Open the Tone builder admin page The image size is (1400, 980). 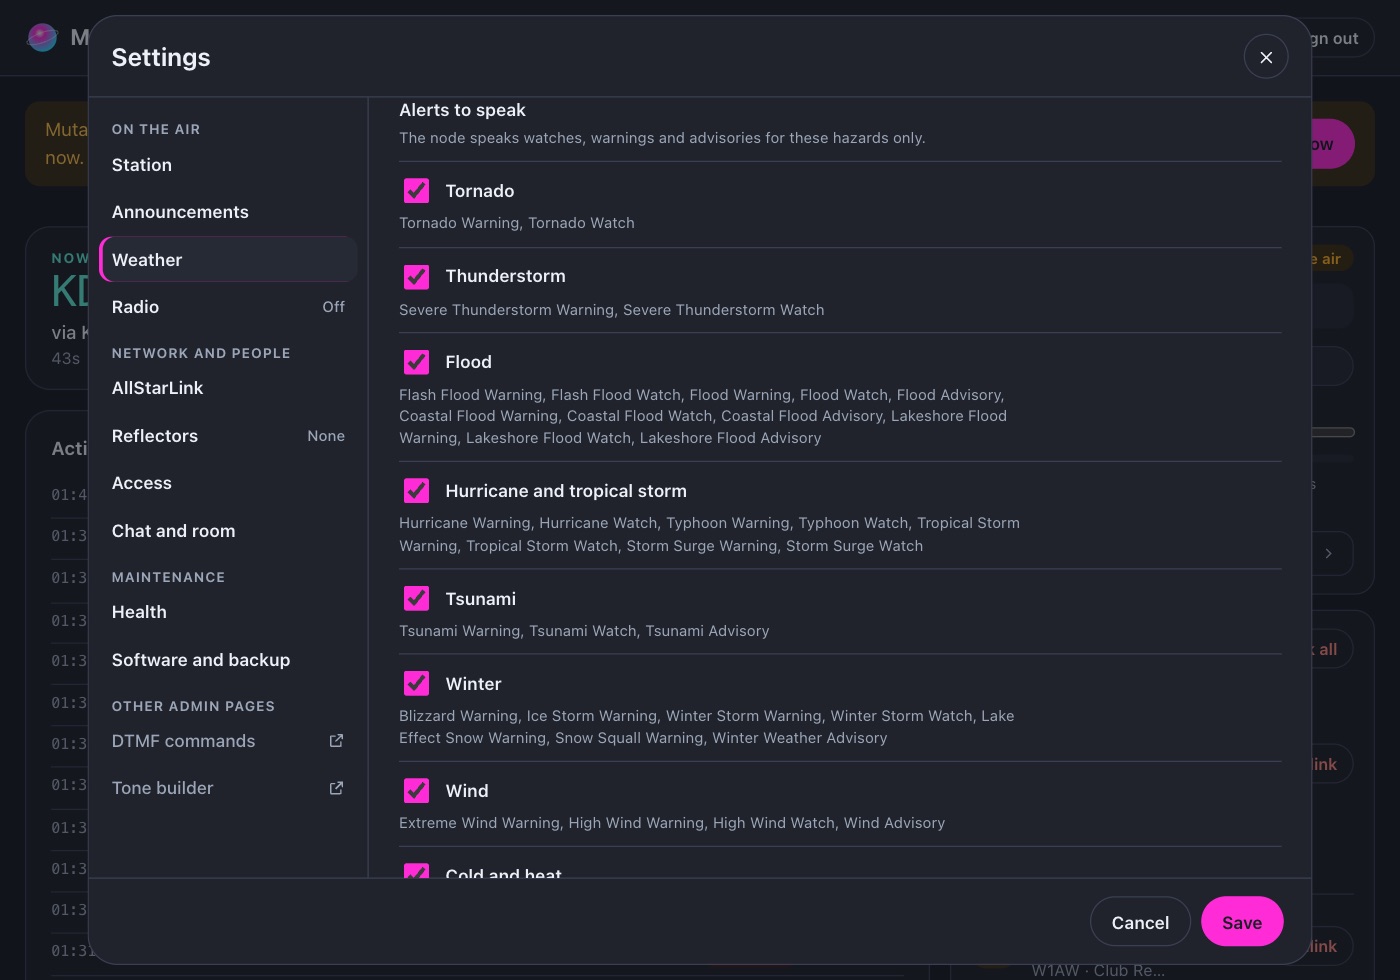tap(228, 788)
